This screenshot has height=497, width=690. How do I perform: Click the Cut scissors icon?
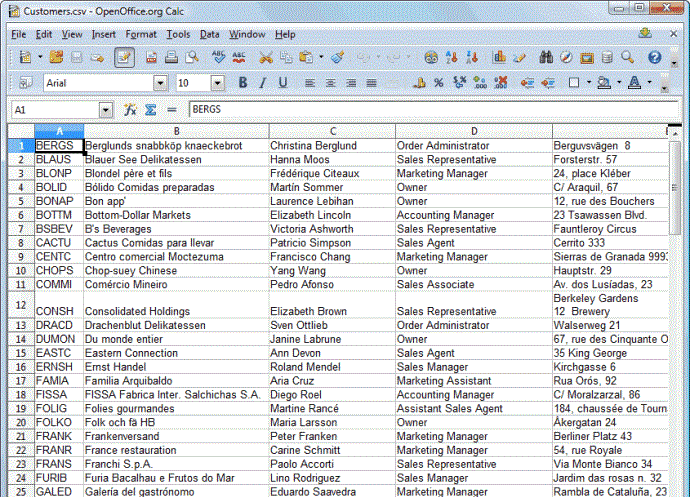pos(266,57)
